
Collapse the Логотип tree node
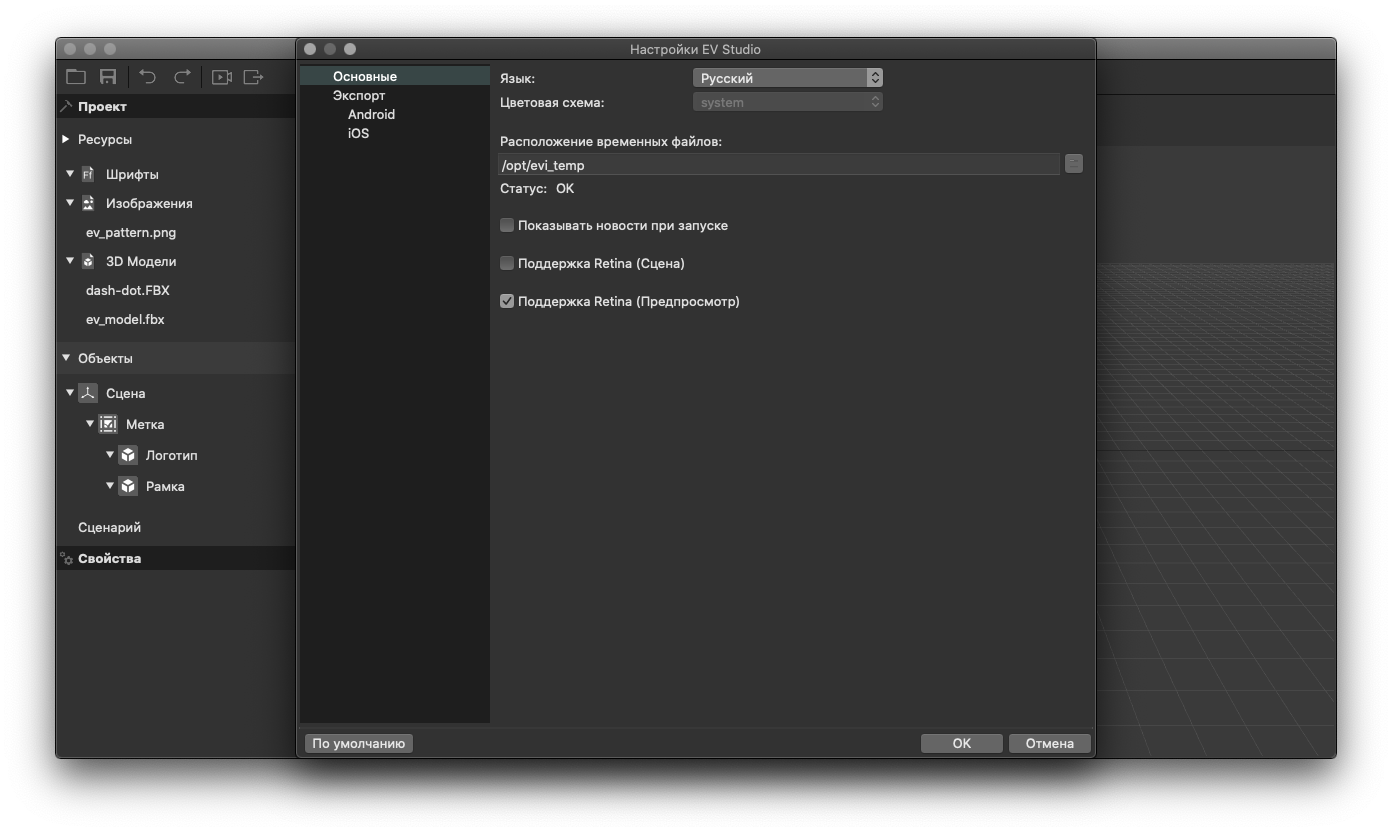(x=110, y=454)
